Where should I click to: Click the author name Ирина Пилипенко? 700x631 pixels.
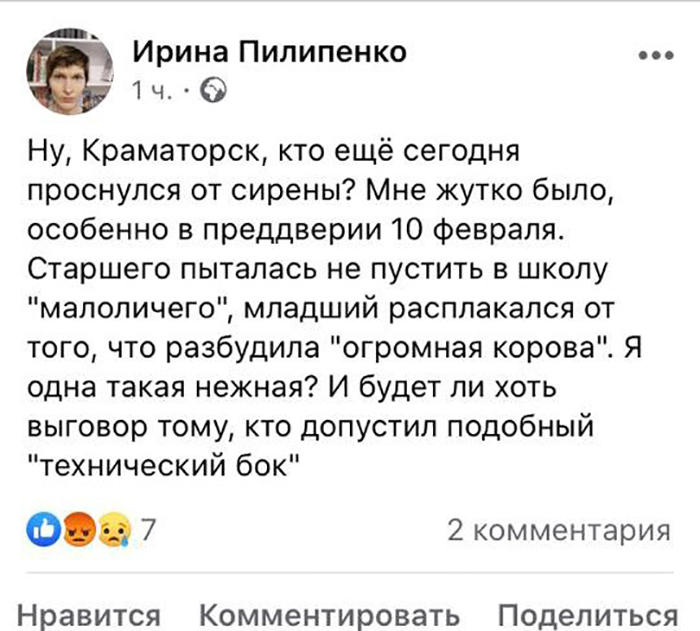tap(270, 53)
